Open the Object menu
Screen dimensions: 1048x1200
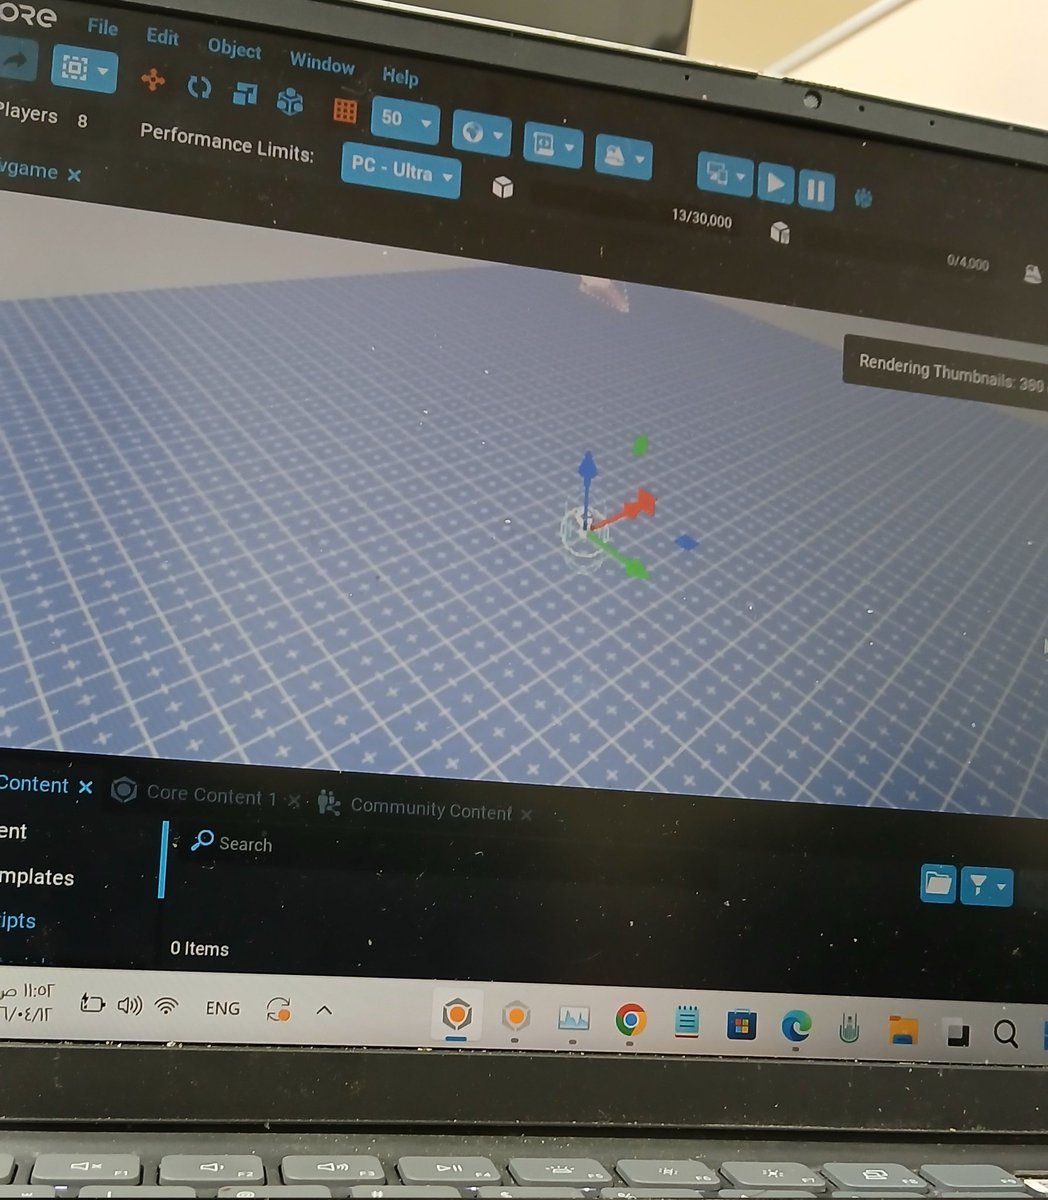[234, 49]
